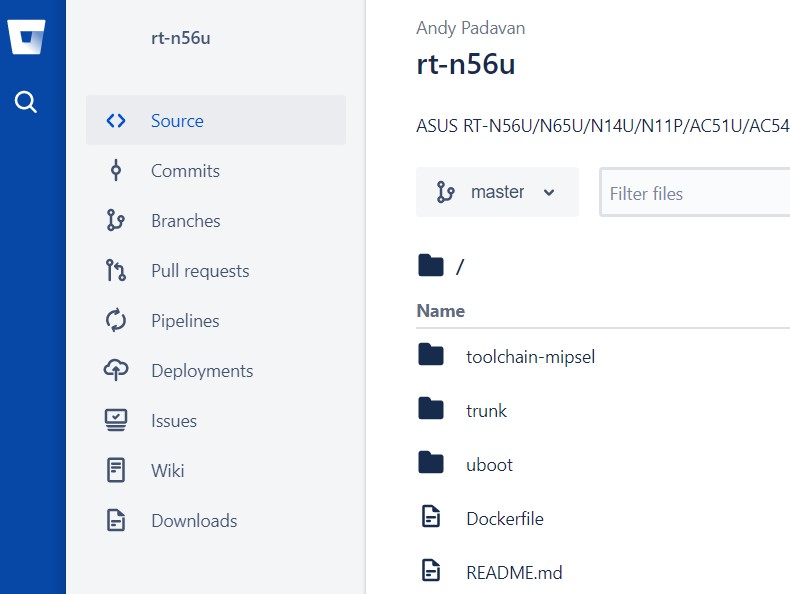Open the master branch dropdown
The height and width of the screenshot is (594, 790).
pos(497,192)
